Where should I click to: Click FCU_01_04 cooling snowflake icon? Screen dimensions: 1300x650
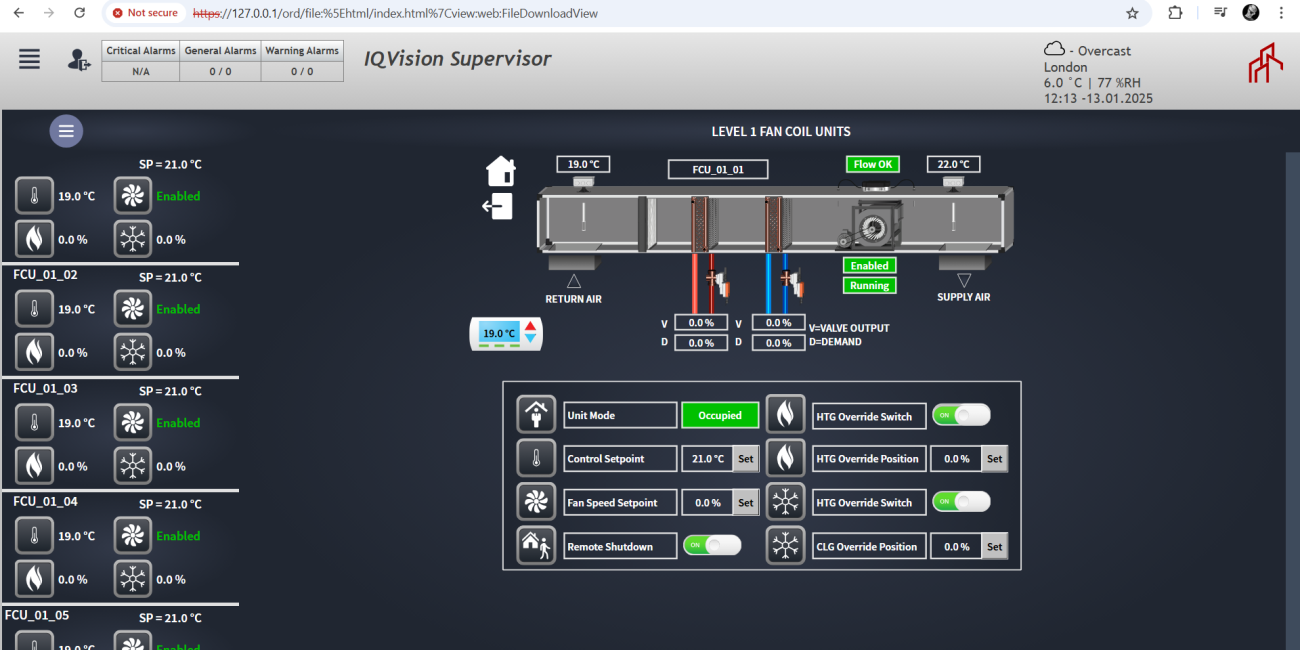coord(133,579)
